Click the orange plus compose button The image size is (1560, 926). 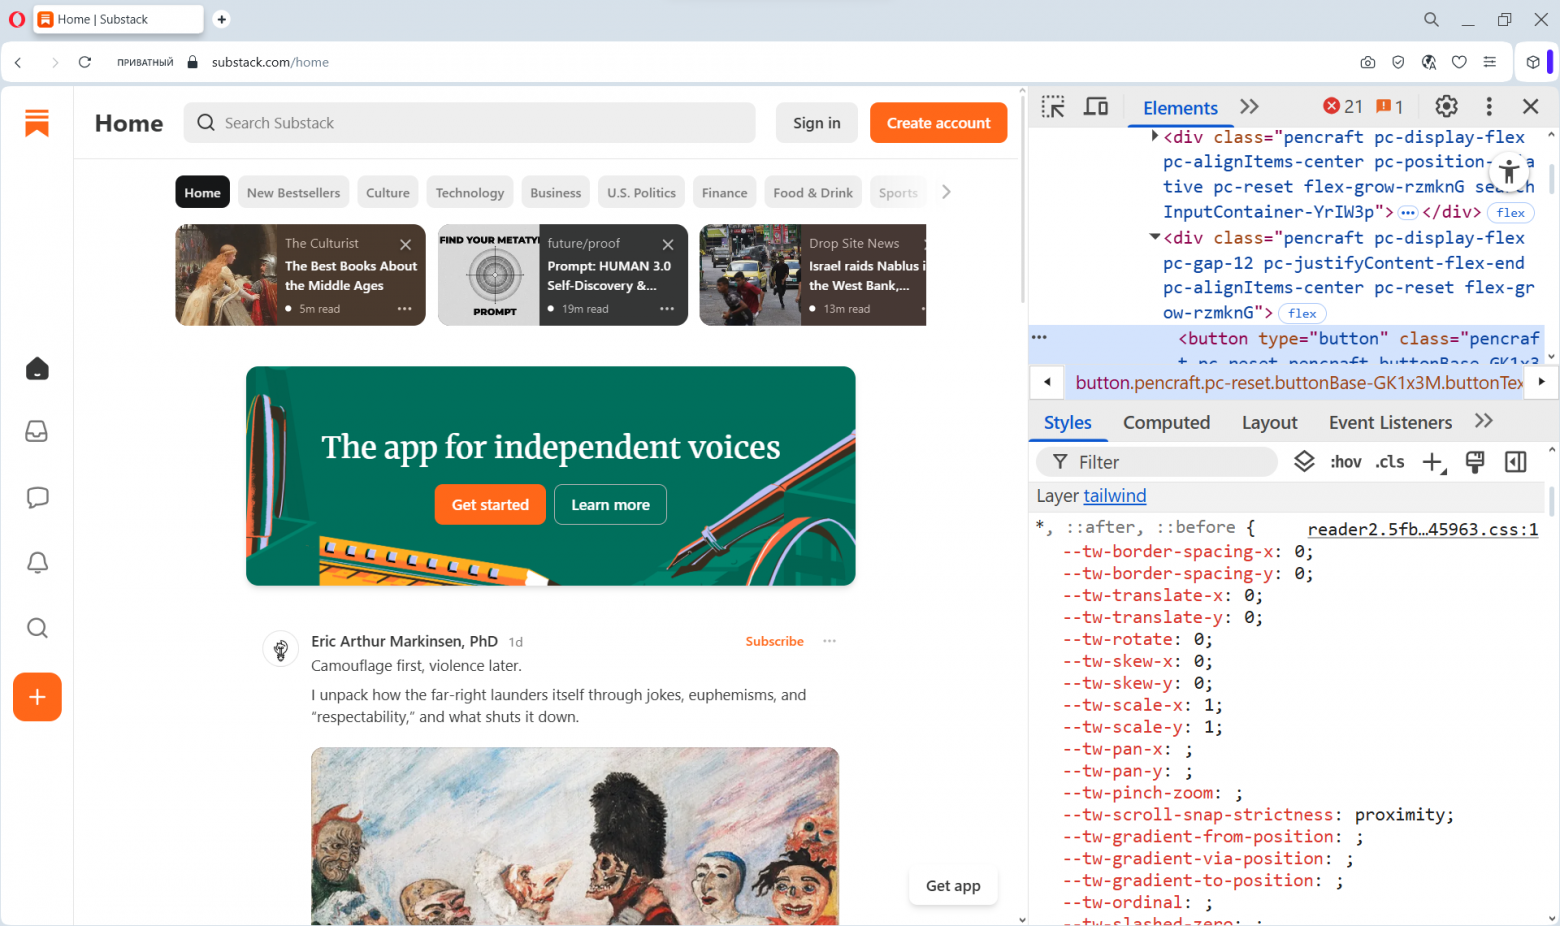[x=37, y=697]
